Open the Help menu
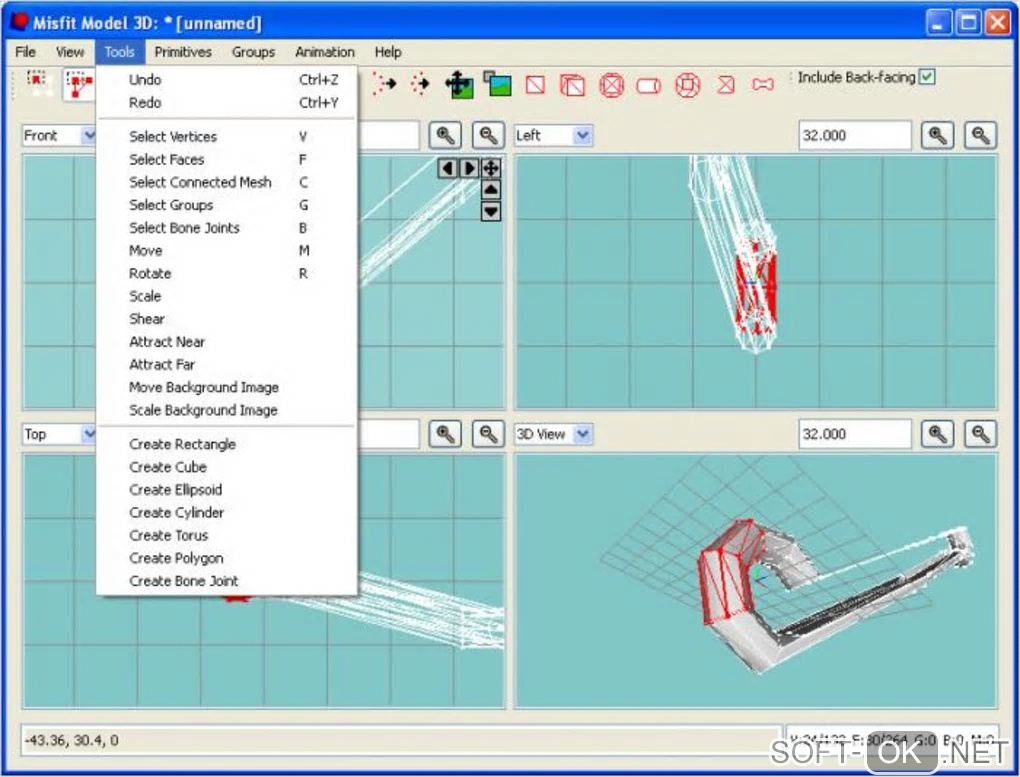1020x777 pixels. [388, 52]
